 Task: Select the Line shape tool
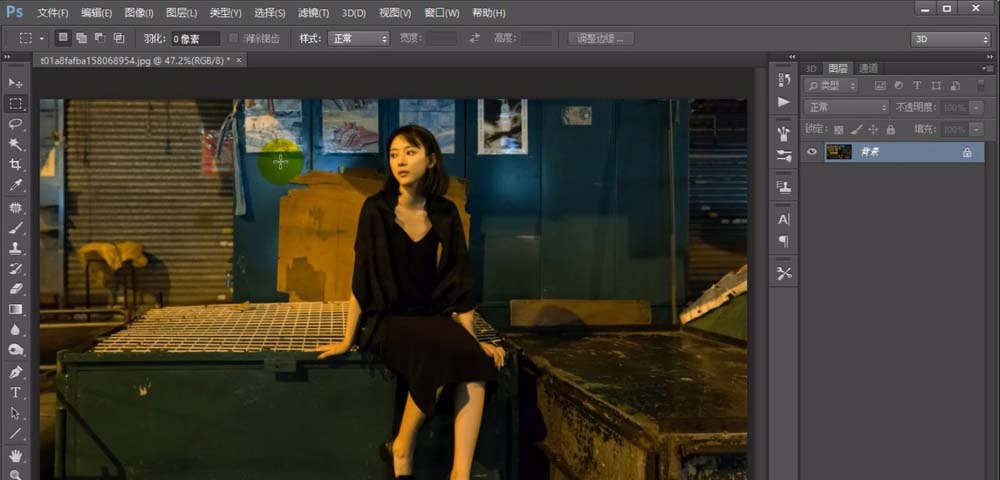16,433
